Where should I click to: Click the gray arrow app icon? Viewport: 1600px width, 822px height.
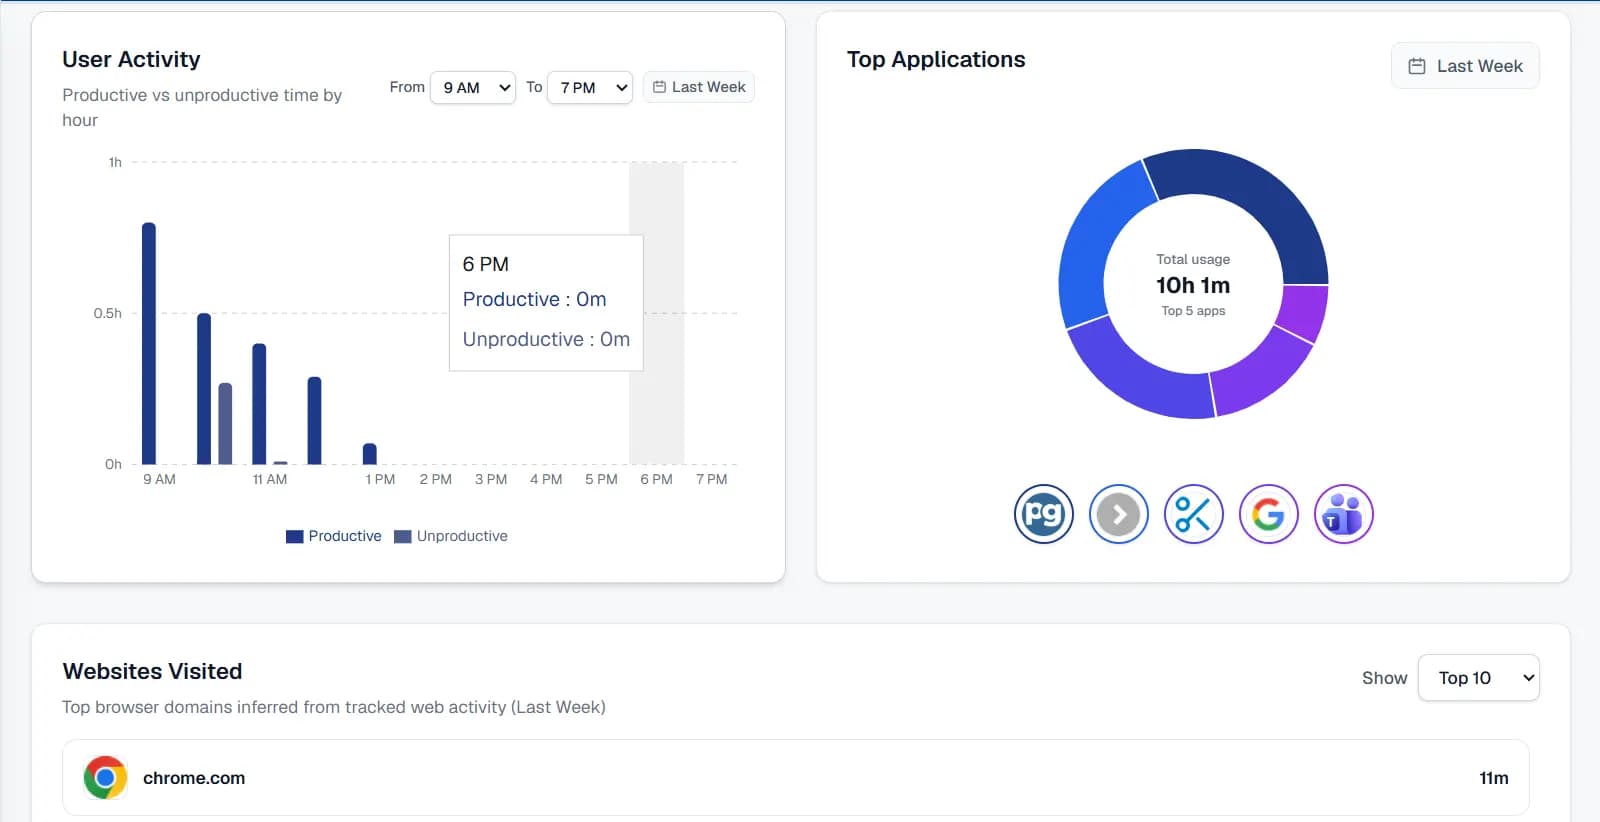(x=1118, y=515)
